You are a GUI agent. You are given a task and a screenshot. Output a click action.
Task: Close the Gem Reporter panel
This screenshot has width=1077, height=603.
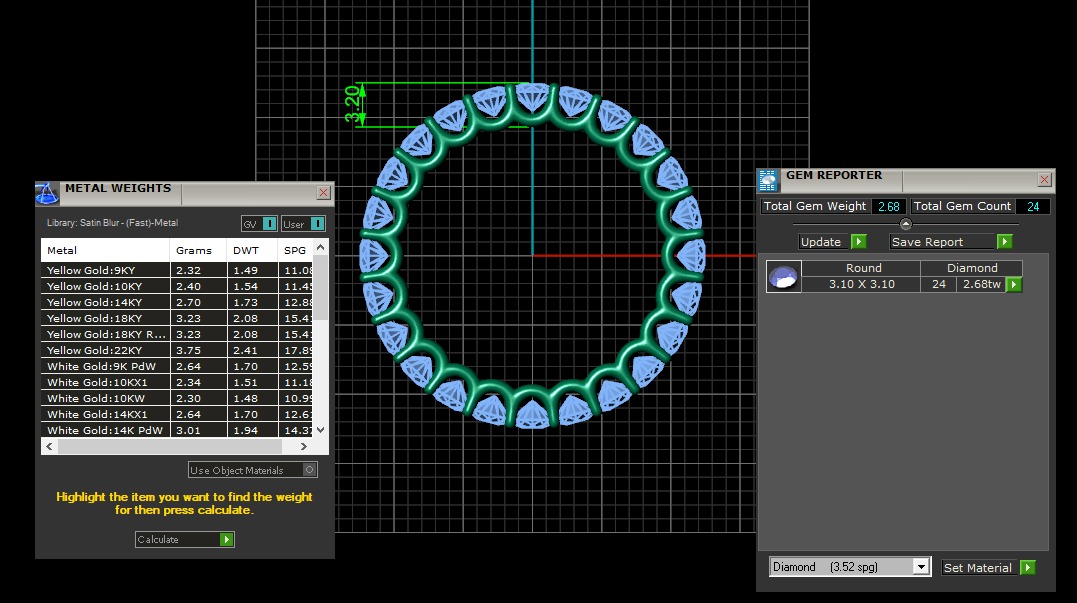tap(1044, 180)
